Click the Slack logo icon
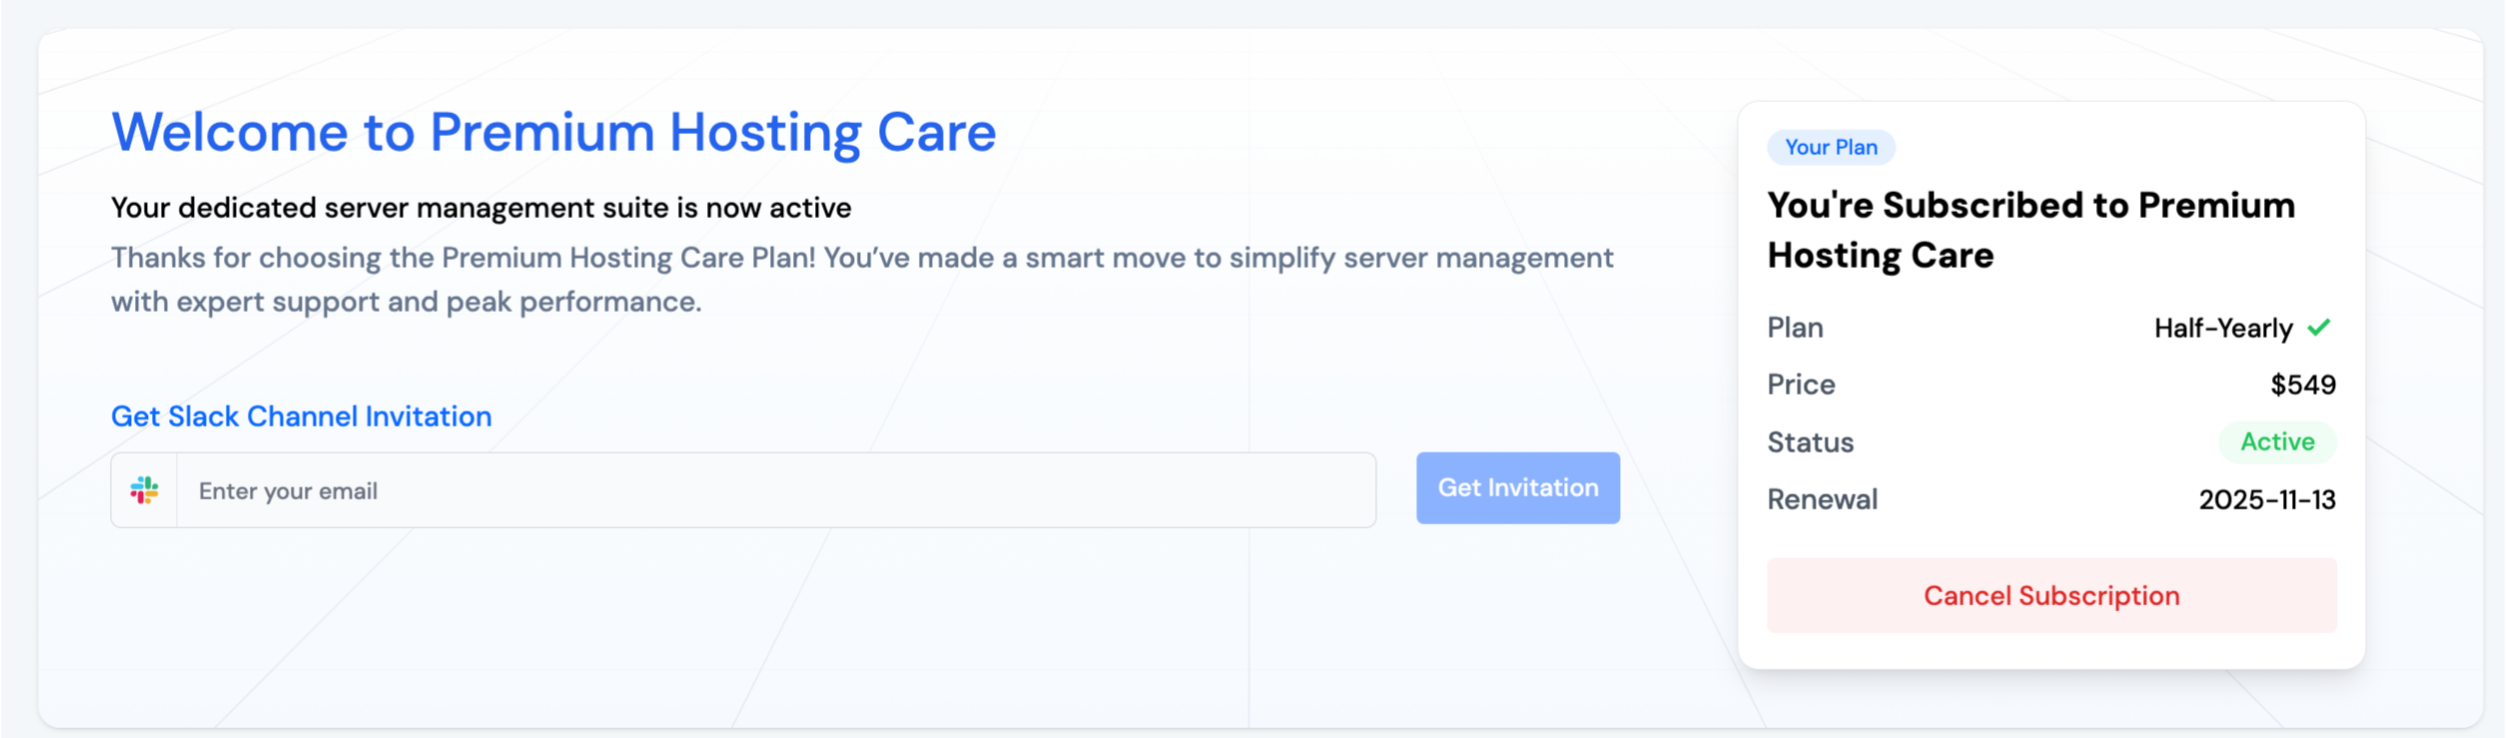 pos(144,490)
